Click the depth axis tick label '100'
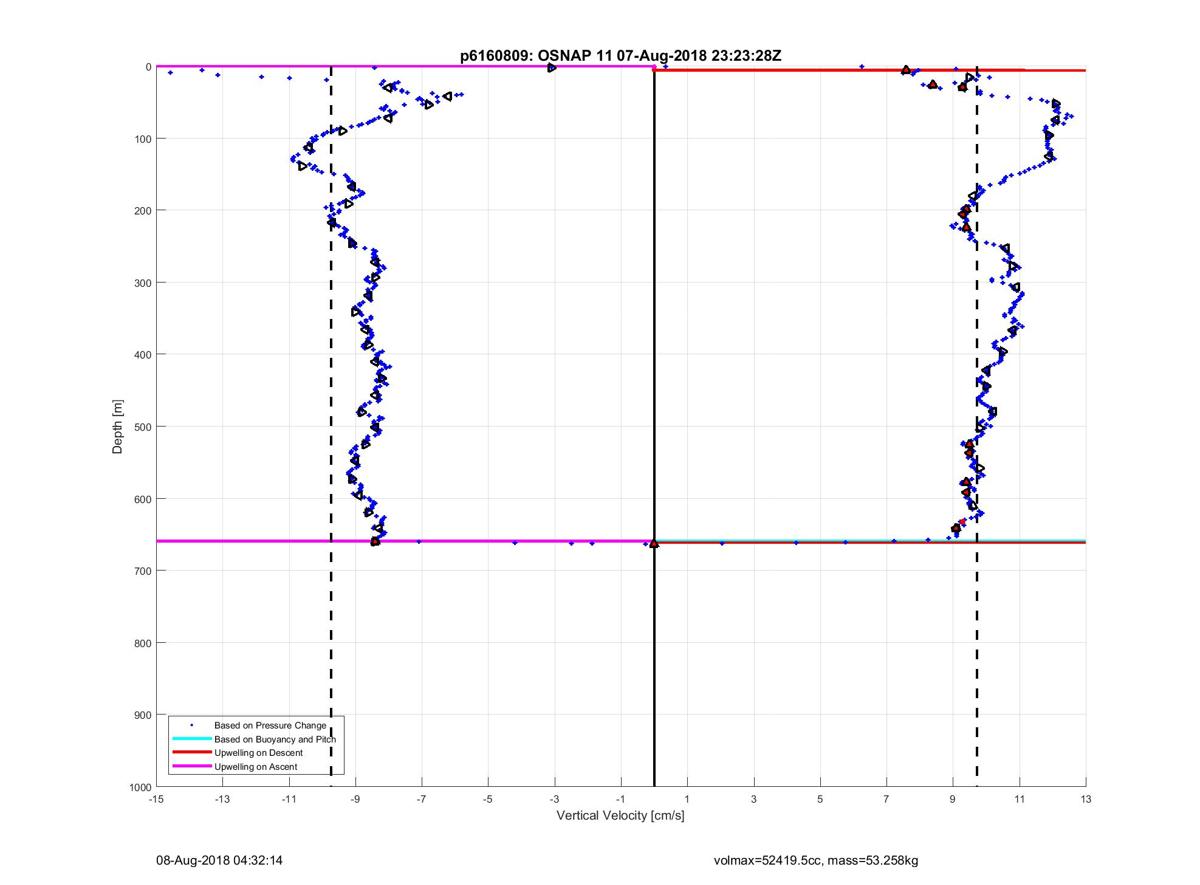 tap(142, 139)
